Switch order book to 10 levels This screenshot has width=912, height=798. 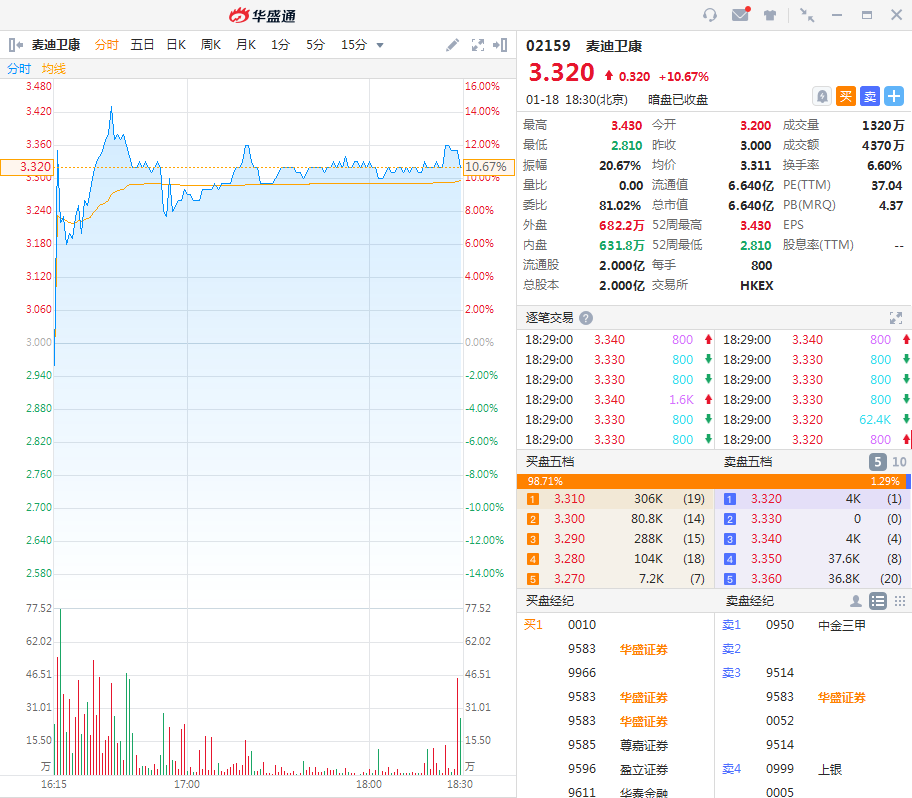tap(899, 462)
